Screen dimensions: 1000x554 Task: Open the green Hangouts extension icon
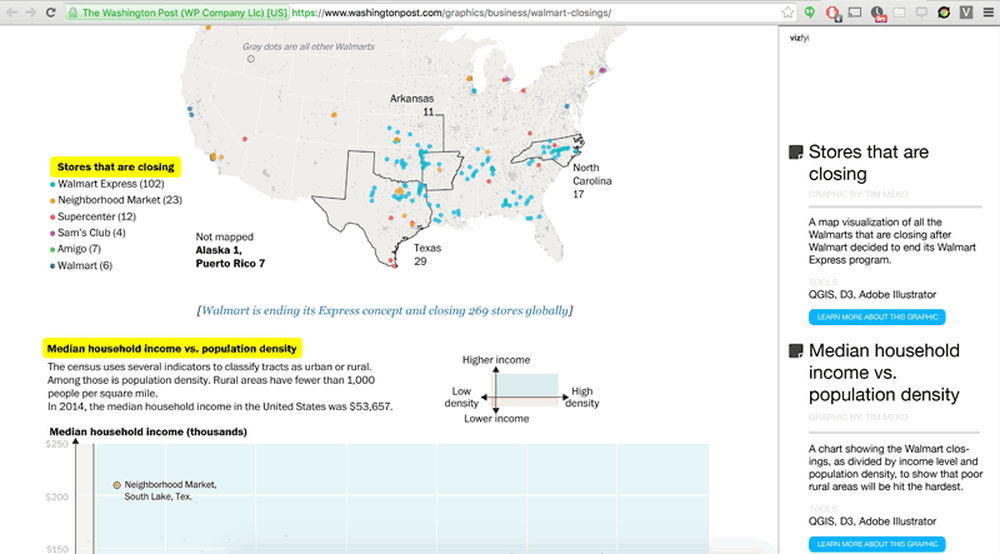coord(810,13)
